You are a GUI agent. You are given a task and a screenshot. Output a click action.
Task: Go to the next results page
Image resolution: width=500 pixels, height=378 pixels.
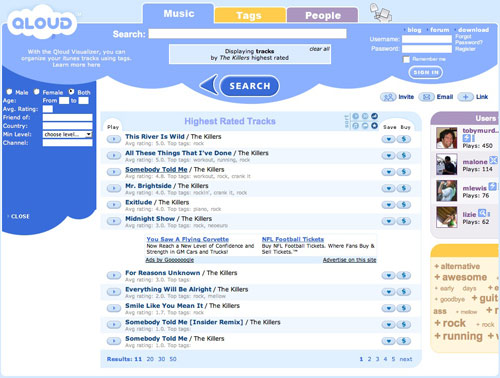406,359
